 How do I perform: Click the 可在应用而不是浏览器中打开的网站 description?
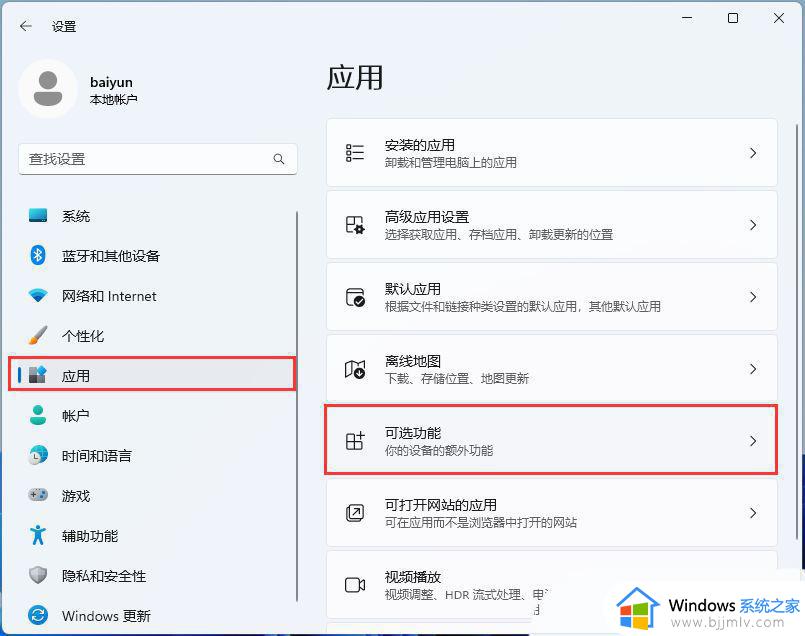tap(481, 523)
